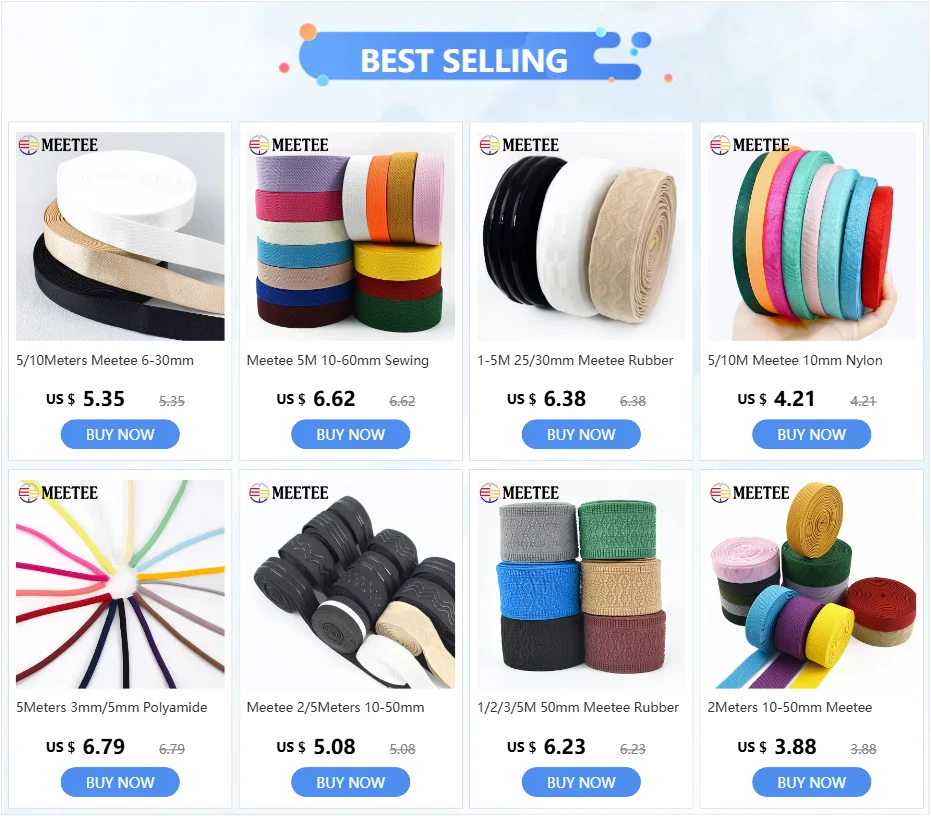Click Buy Now for the US $6.62 product
The height and width of the screenshot is (816, 931).
click(x=350, y=434)
